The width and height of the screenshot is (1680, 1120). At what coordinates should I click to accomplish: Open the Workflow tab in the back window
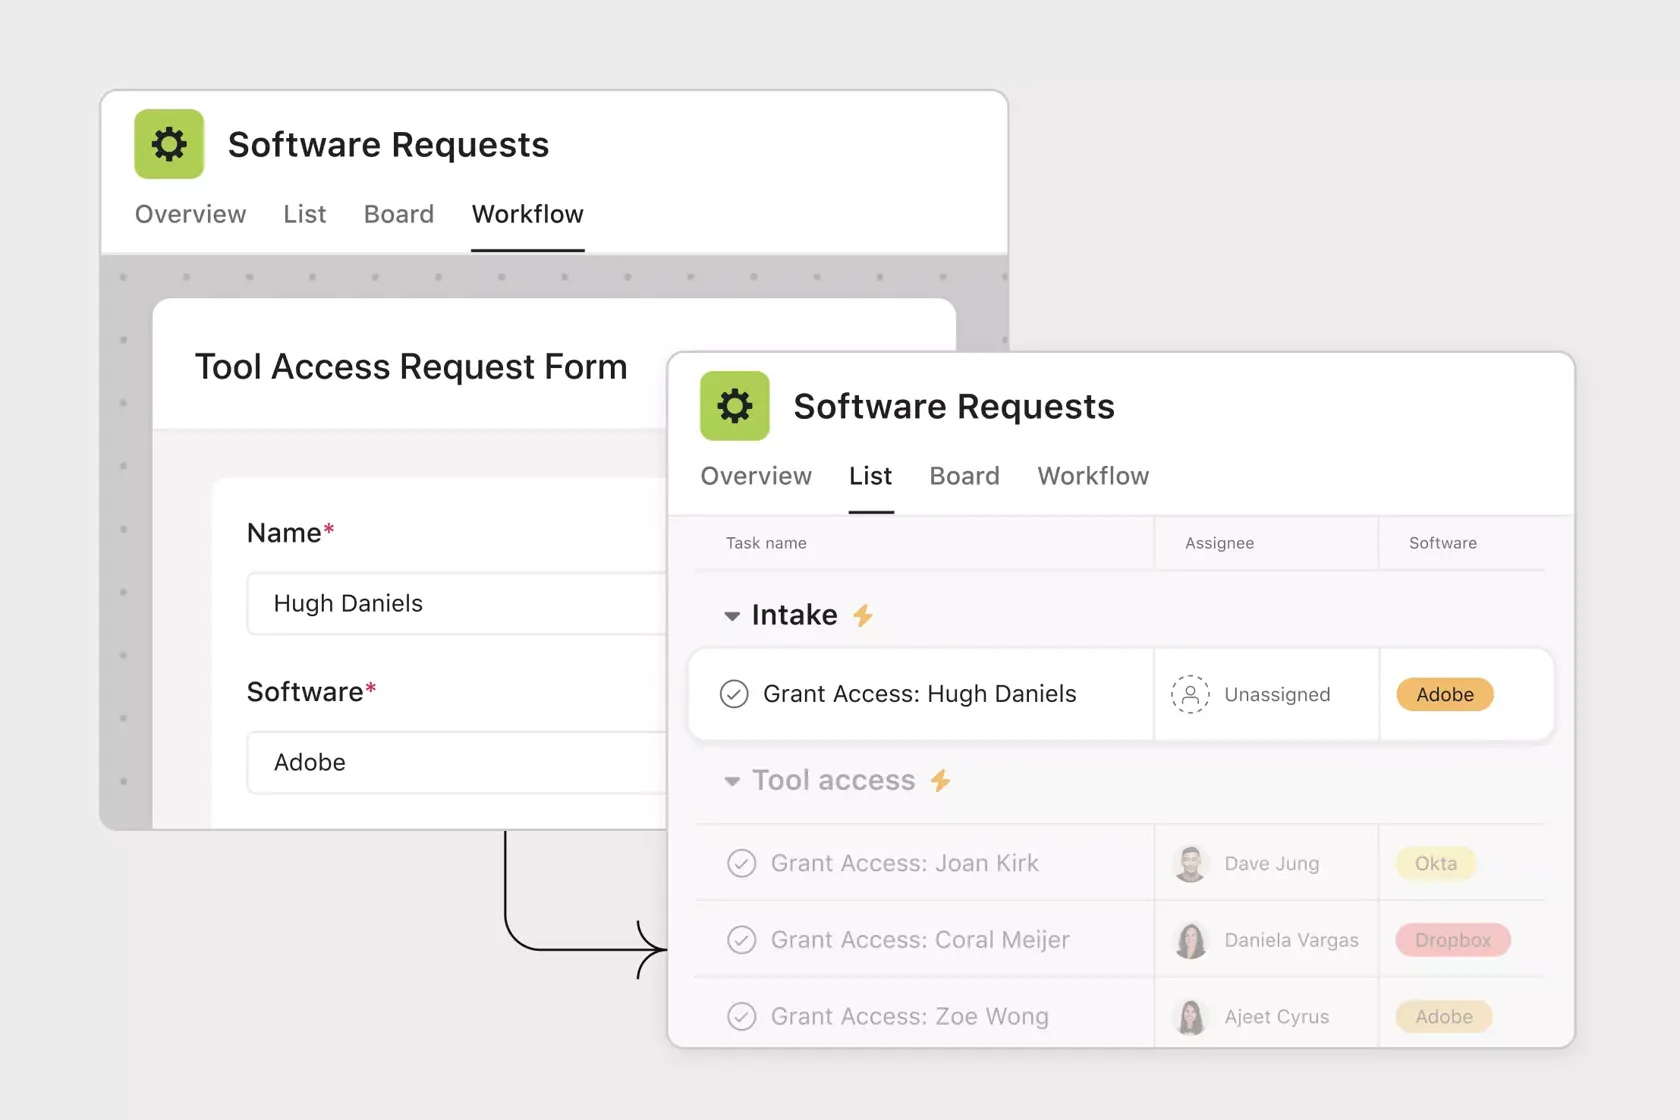pos(527,214)
